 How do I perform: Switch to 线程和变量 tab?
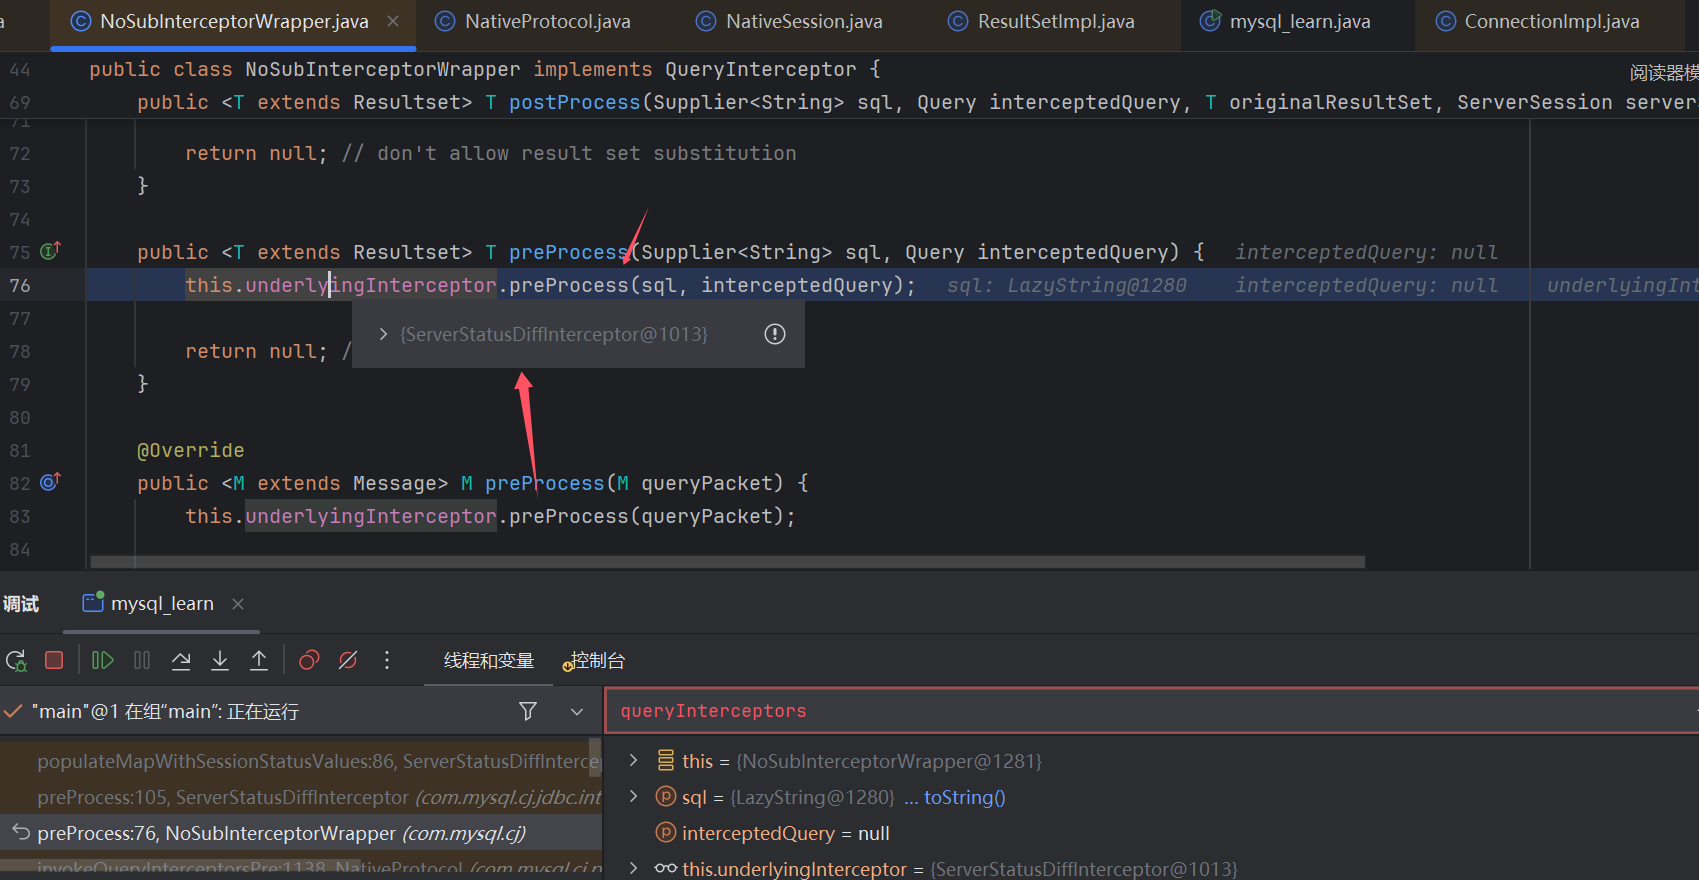[489, 660]
